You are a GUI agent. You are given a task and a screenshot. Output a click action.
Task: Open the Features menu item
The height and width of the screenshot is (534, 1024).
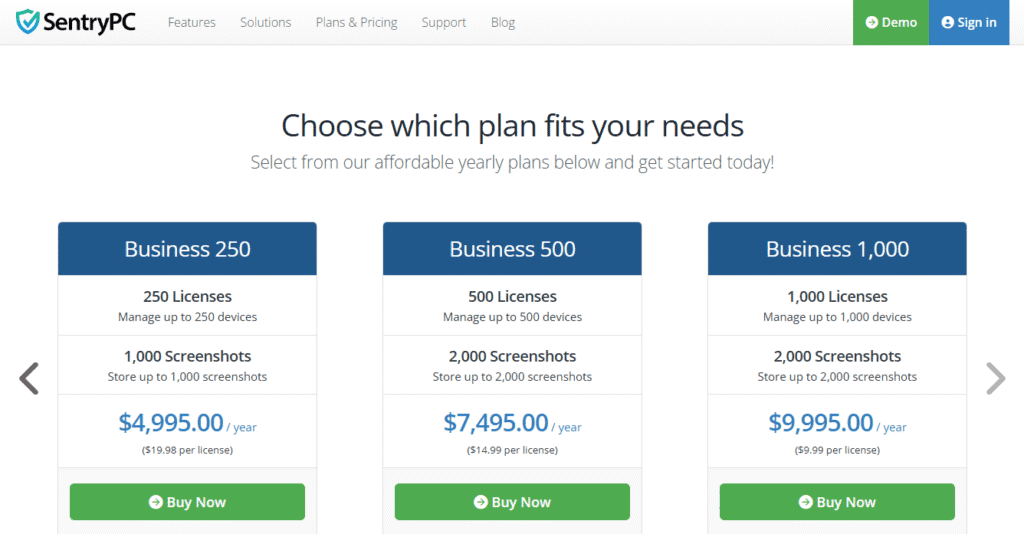tap(191, 22)
